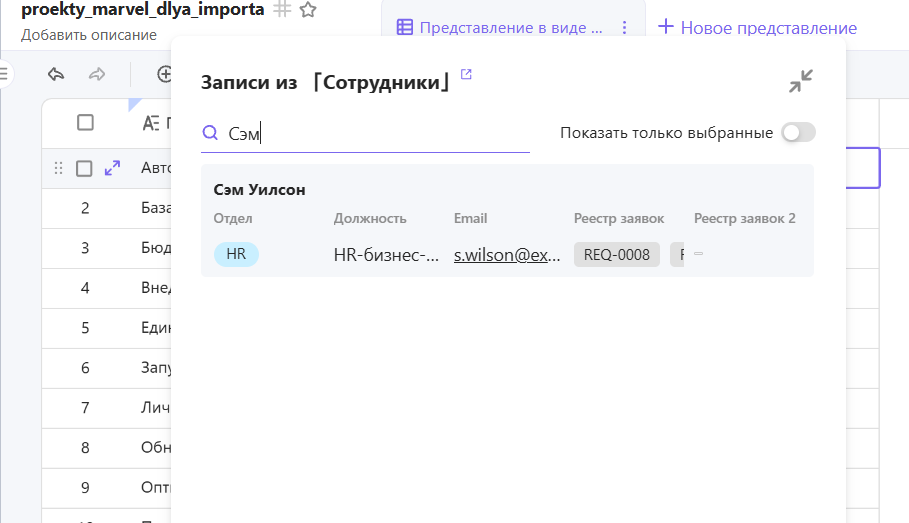Click the circled plus toolbar icon
The image size is (909, 523).
click(164, 74)
